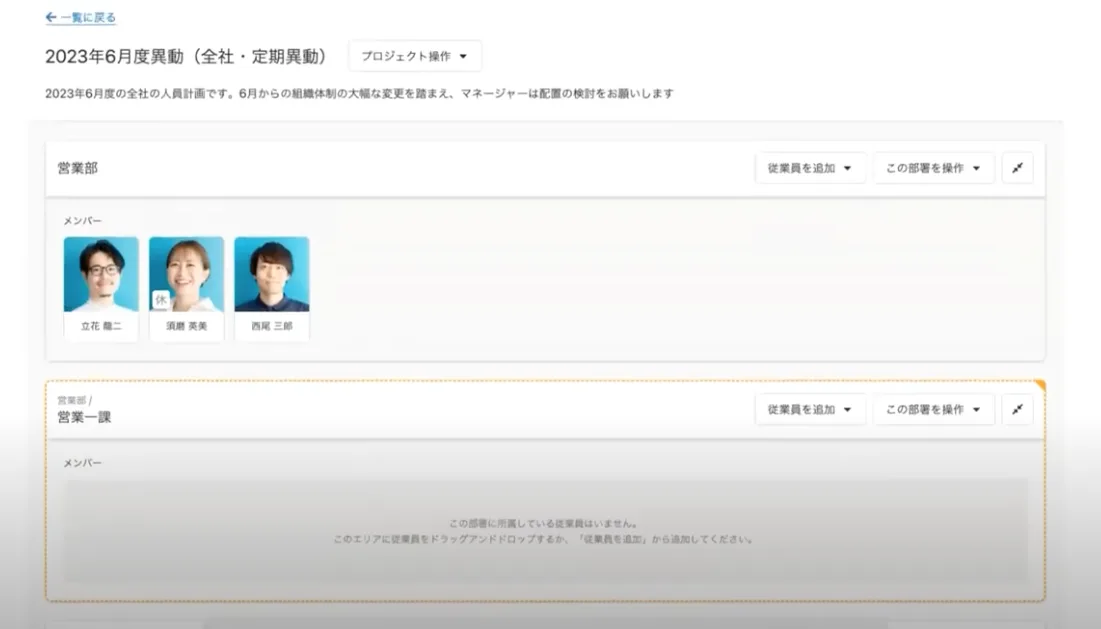Image resolution: width=1101 pixels, height=629 pixels.
Task: Click the 休 badge on 須磨 英美
Action: pos(161,300)
